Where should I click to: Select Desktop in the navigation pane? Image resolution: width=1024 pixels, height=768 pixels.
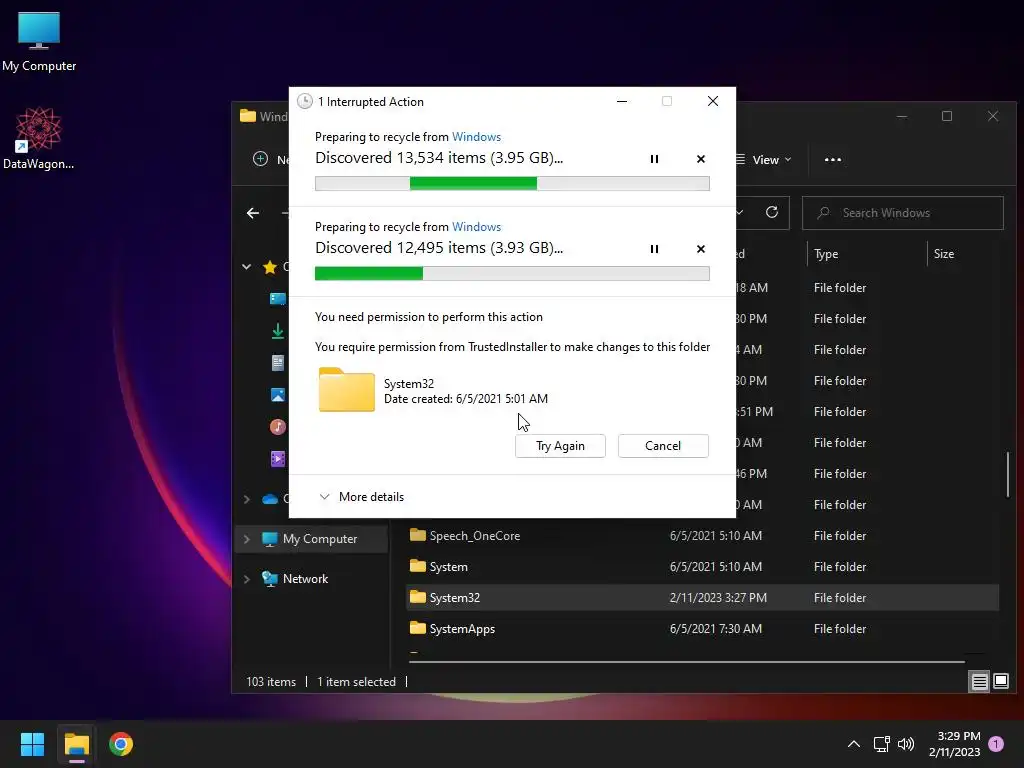click(278, 298)
